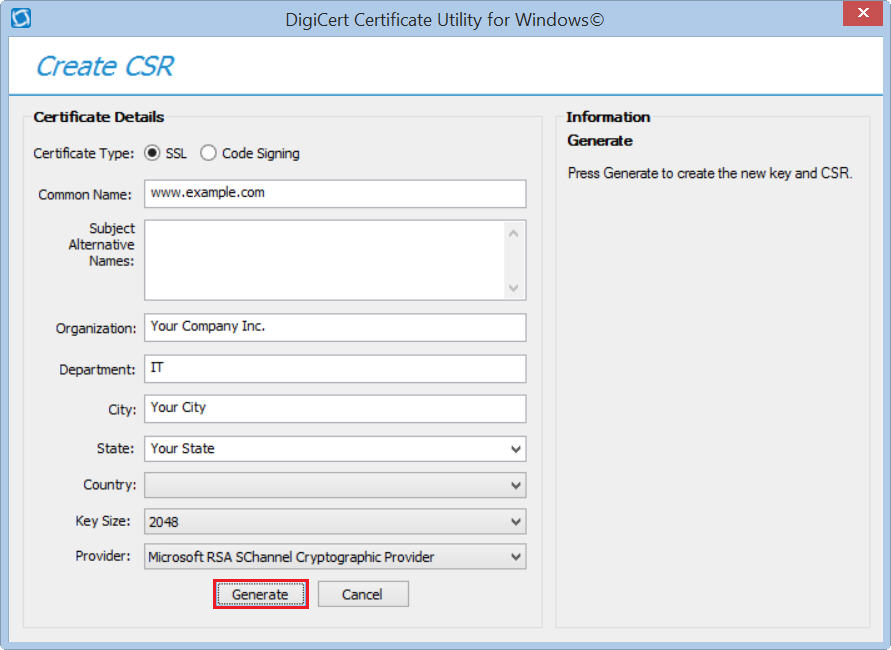Viewport: 891px width, 650px height.
Task: Click the window title bar text
Action: (445, 19)
